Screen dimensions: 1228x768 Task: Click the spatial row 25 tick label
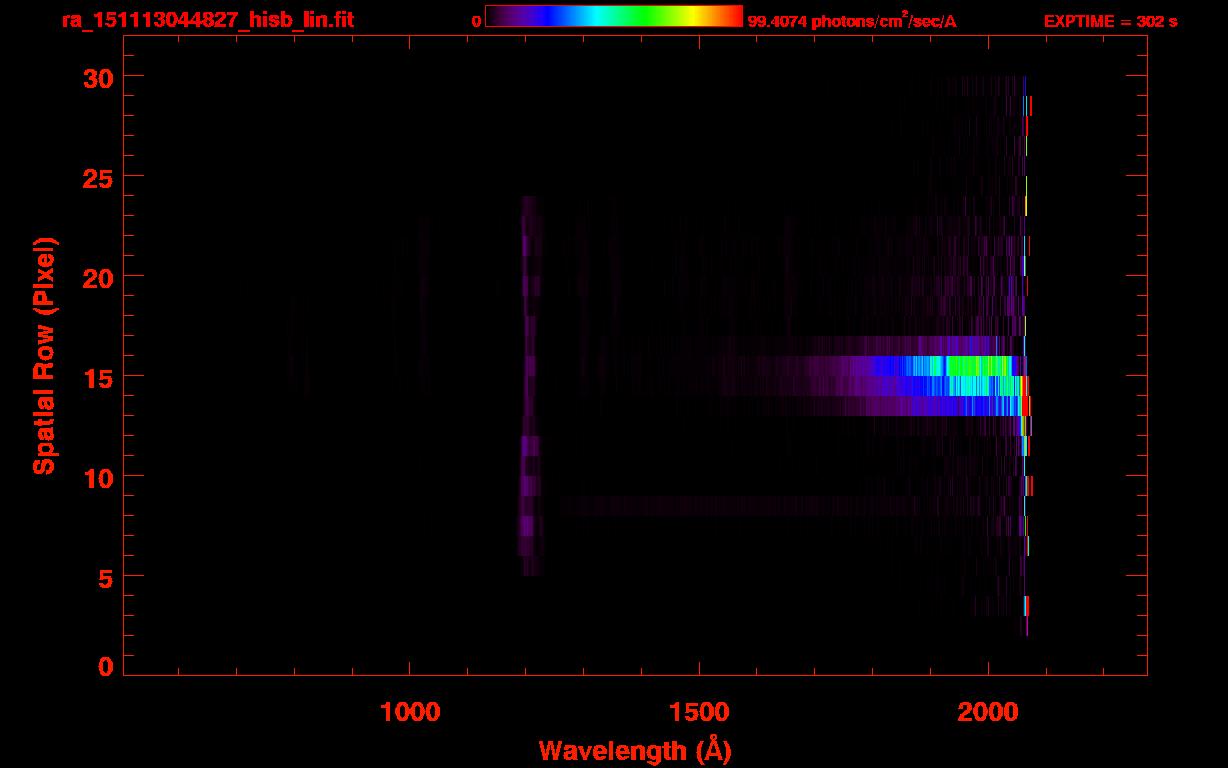(98, 176)
